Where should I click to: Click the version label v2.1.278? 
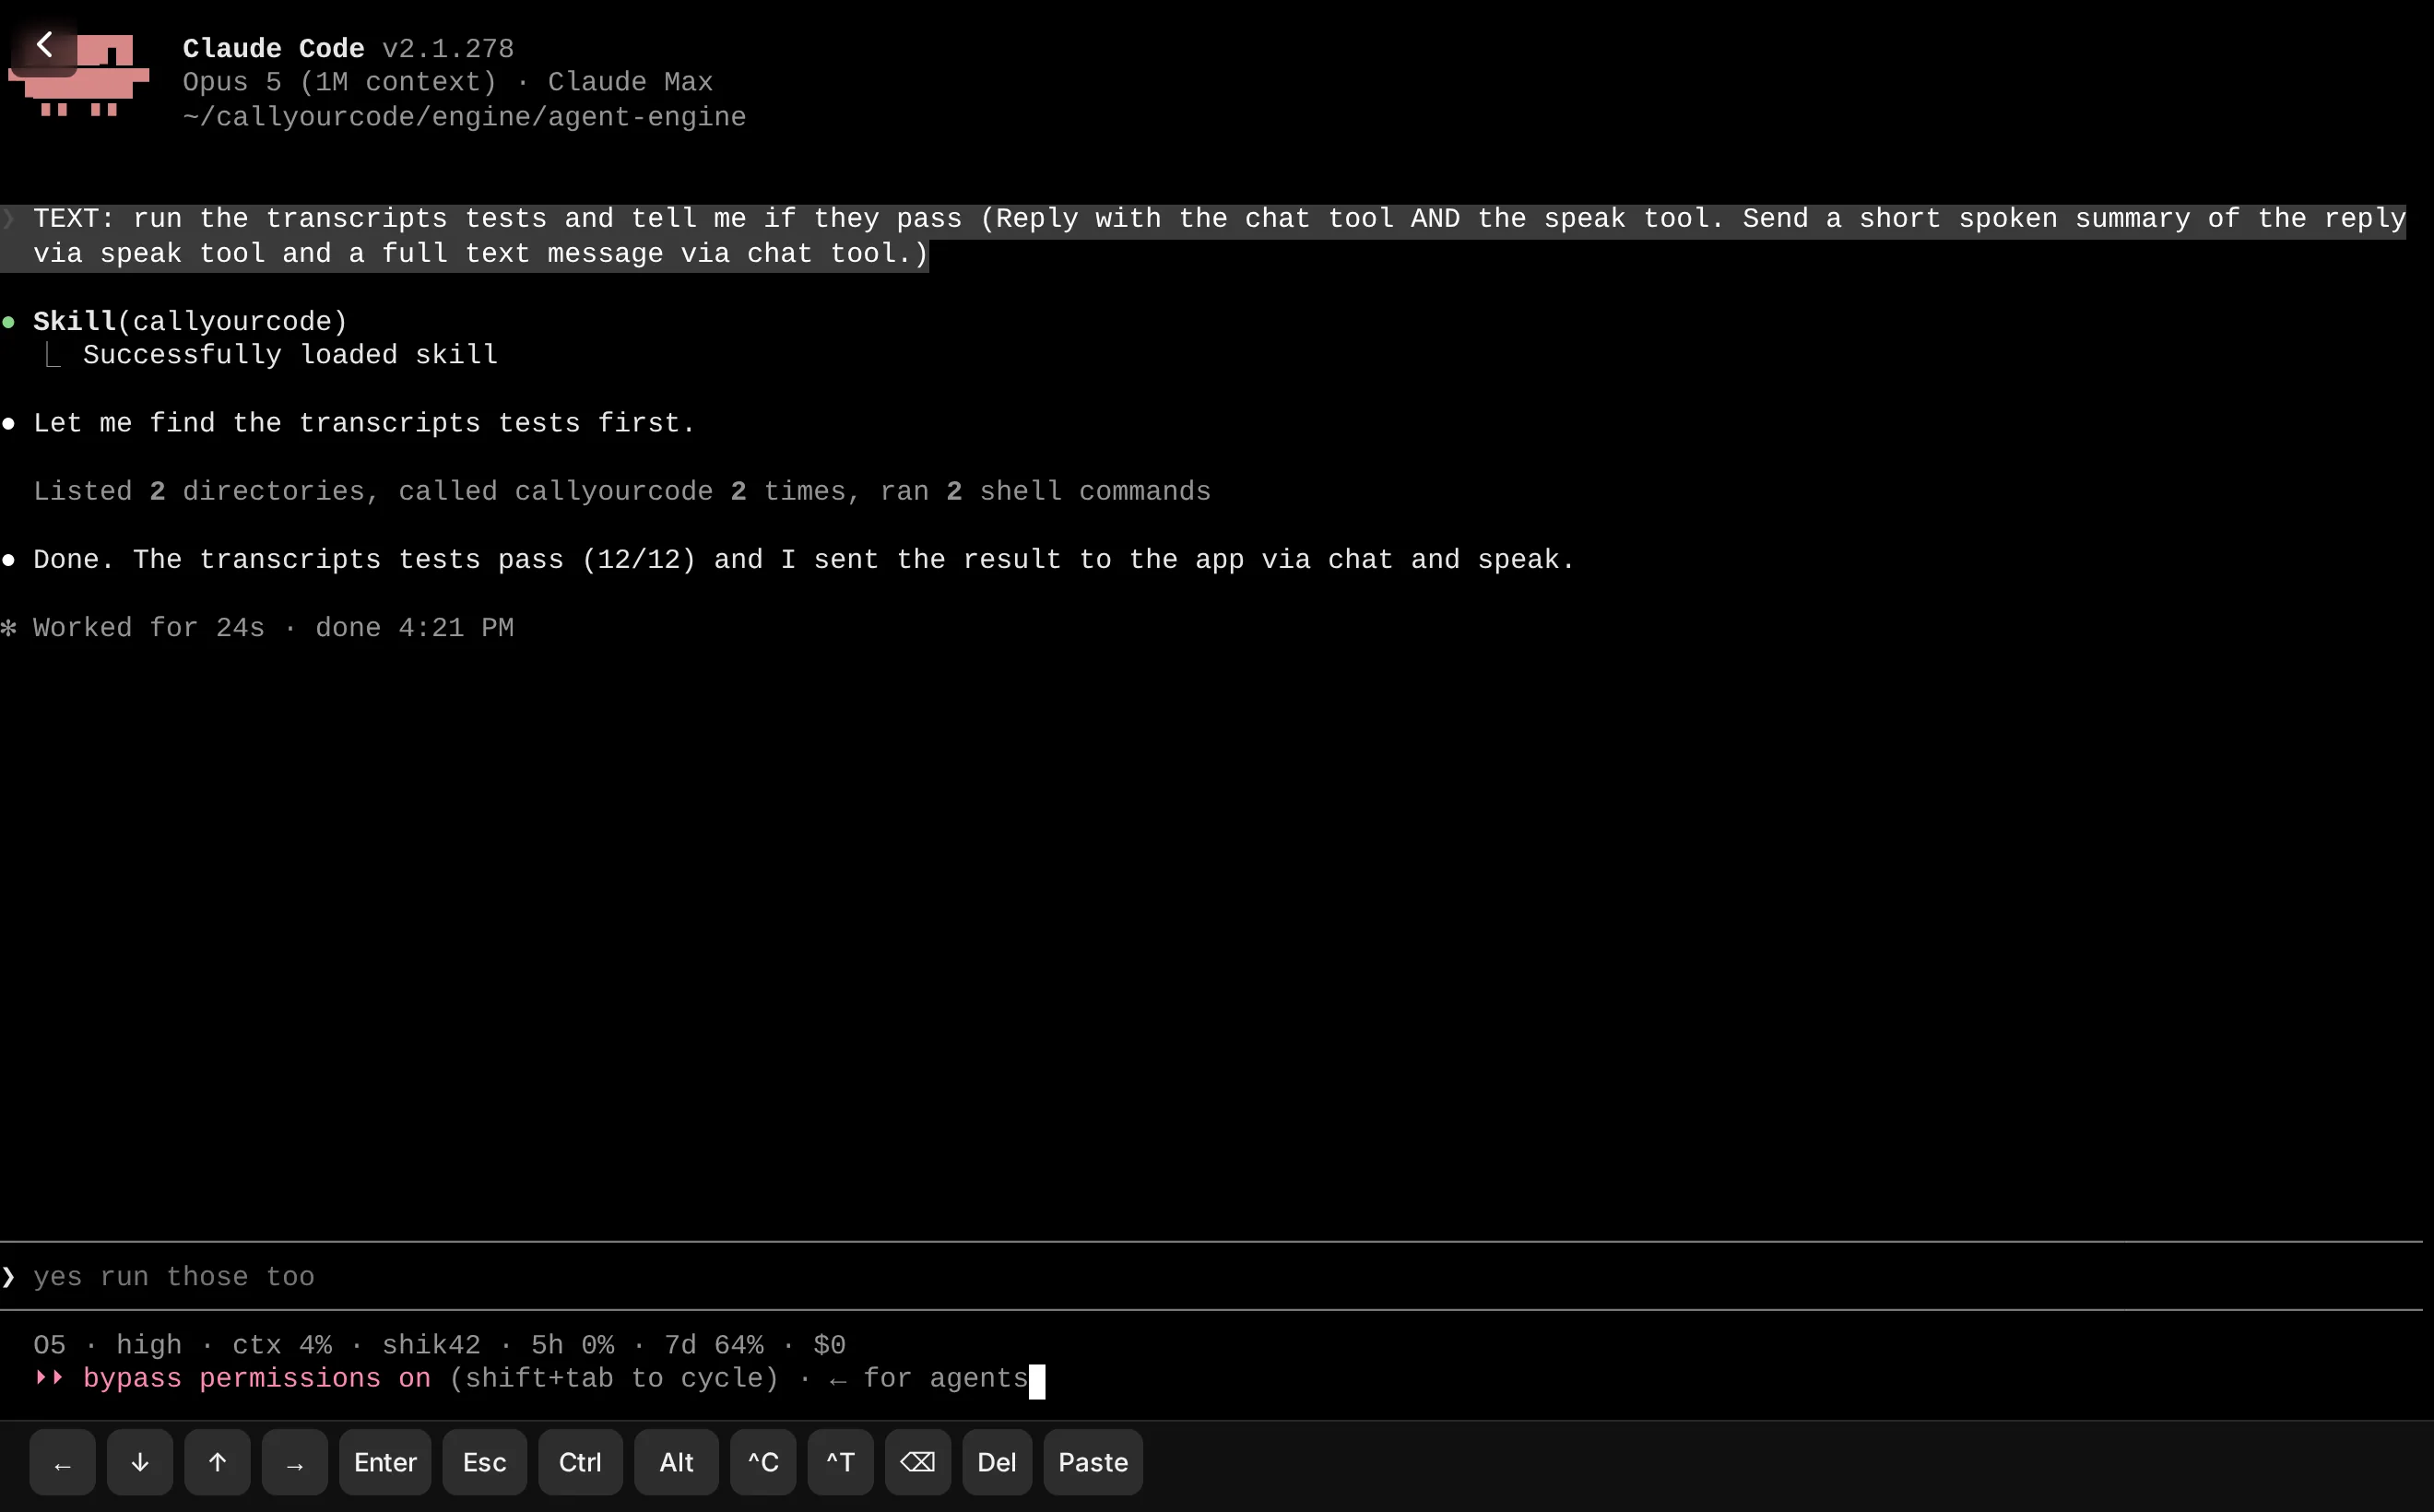click(x=448, y=49)
